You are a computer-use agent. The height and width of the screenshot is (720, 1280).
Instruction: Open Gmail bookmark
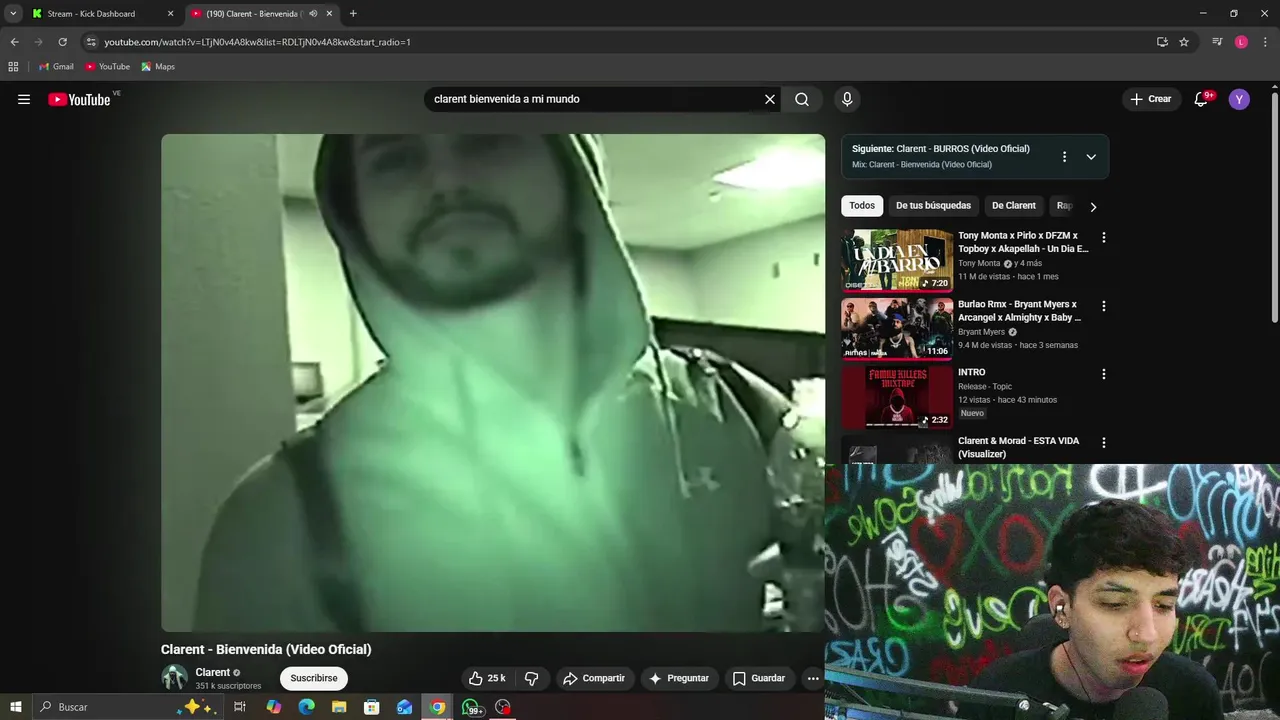pyautogui.click(x=56, y=67)
